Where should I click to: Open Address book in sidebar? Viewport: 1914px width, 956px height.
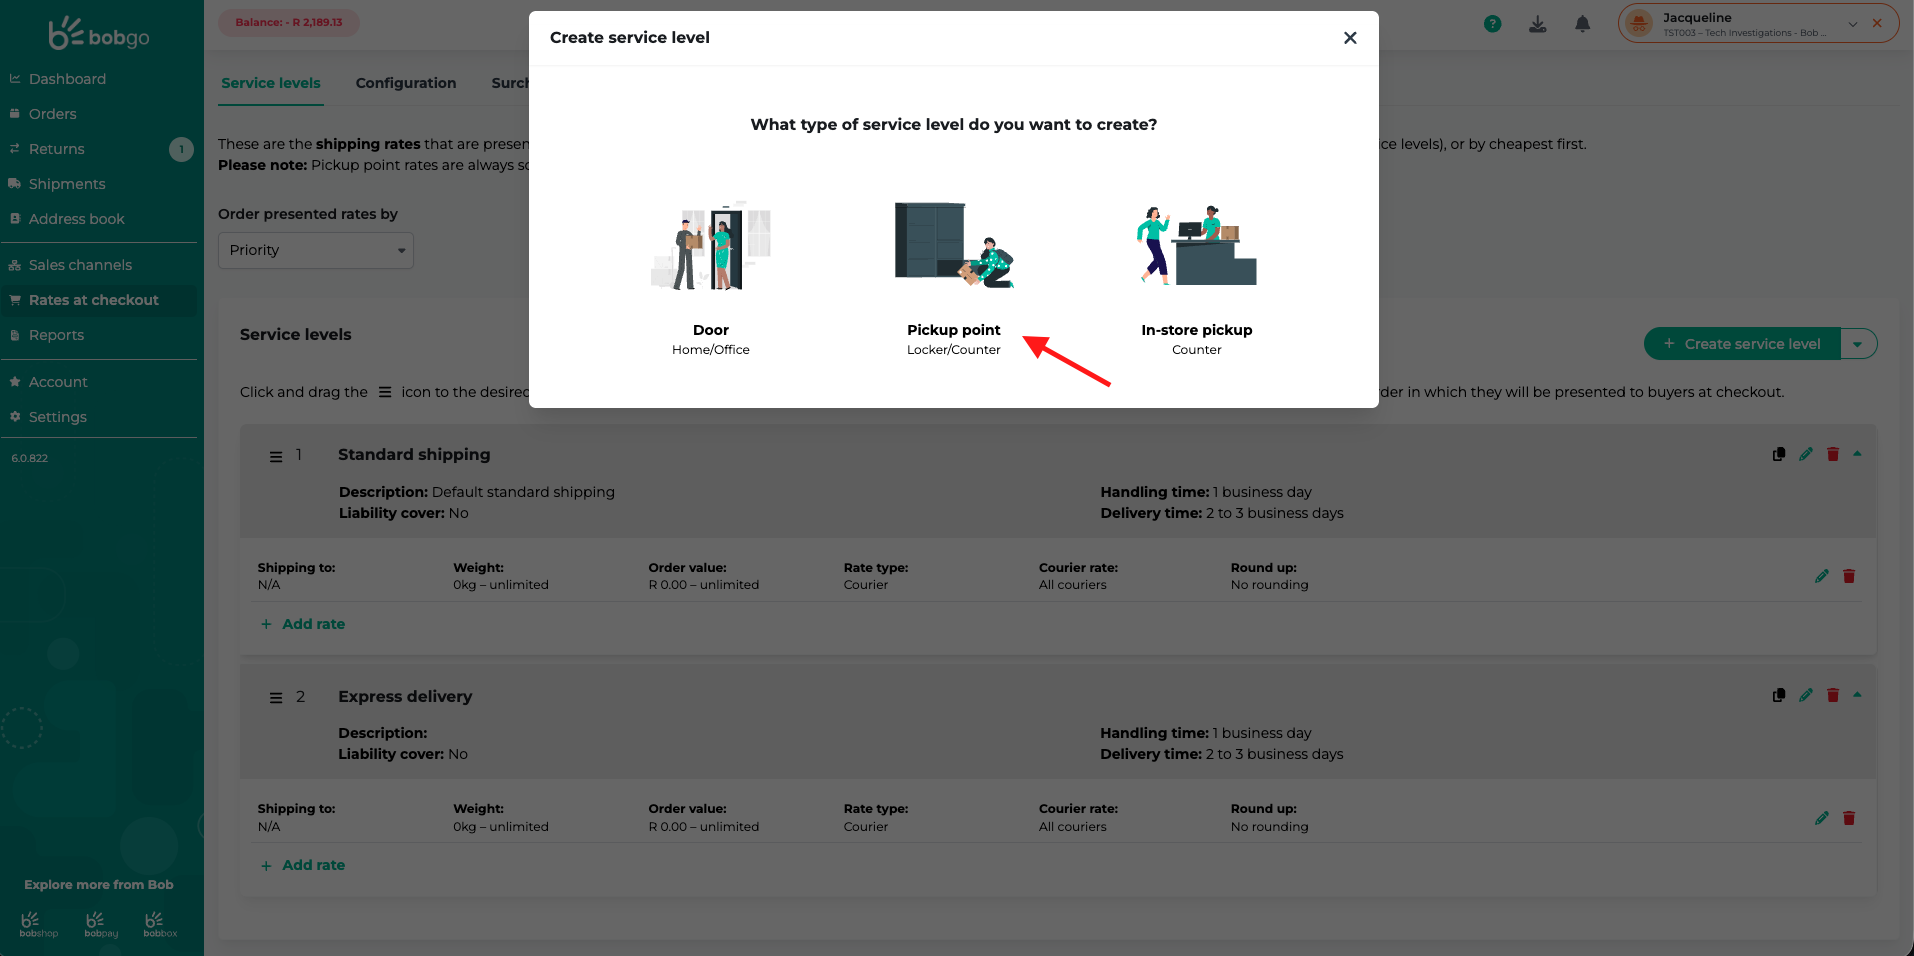point(76,219)
